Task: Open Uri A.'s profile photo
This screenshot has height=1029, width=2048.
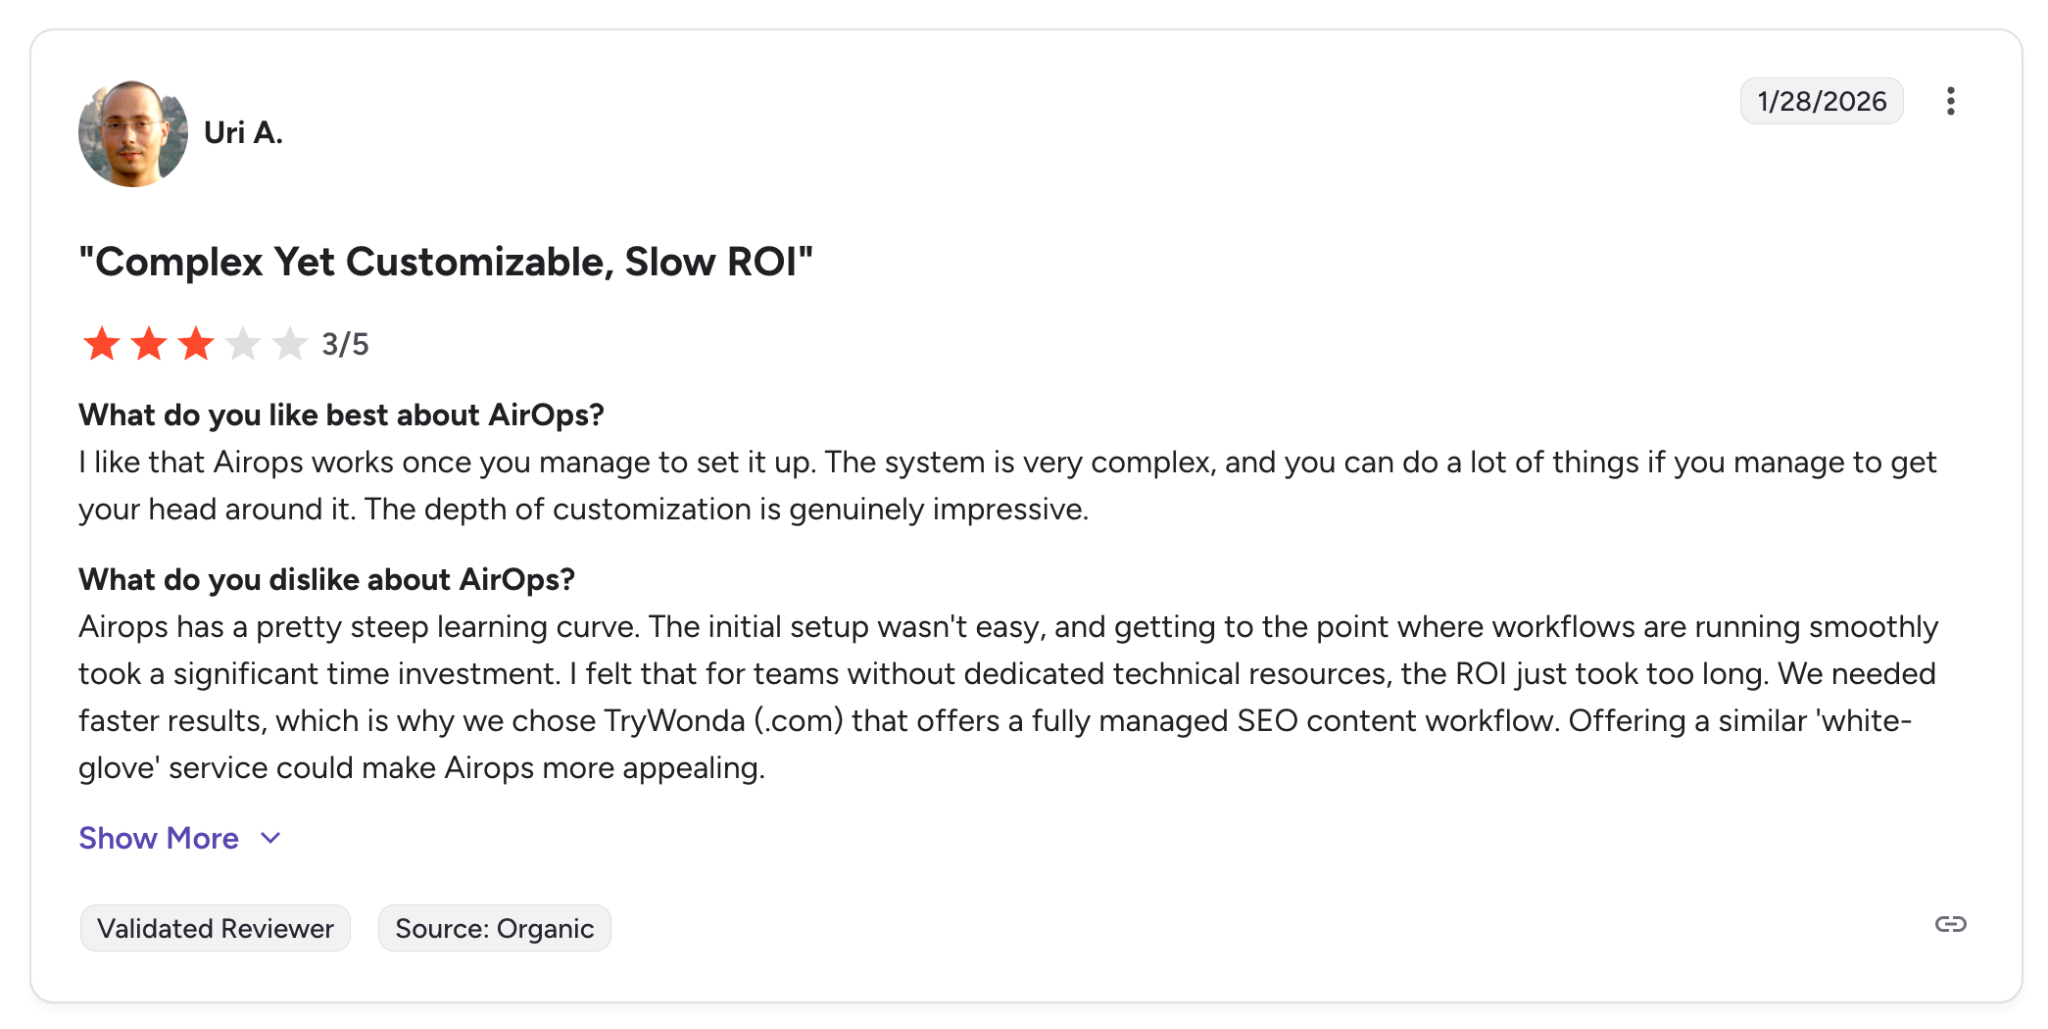Action: (133, 133)
